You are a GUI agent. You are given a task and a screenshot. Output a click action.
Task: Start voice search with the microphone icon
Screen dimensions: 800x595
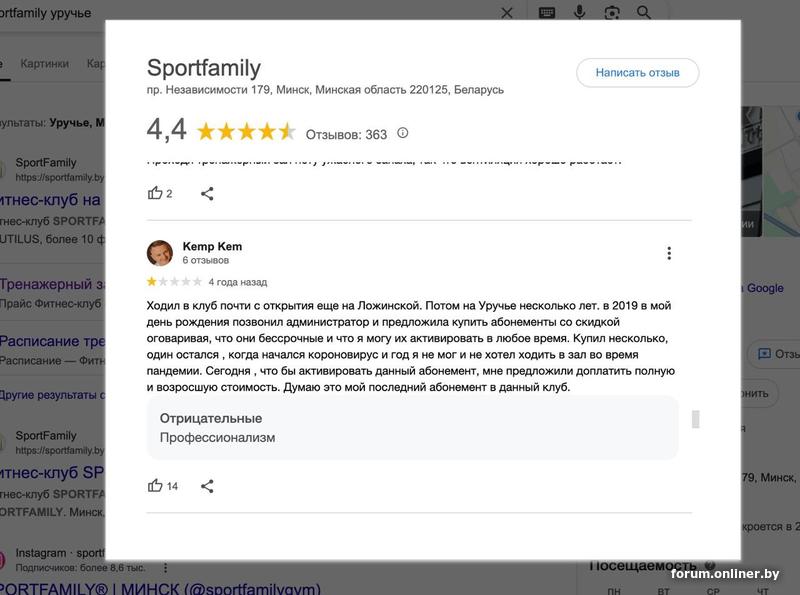(x=579, y=13)
